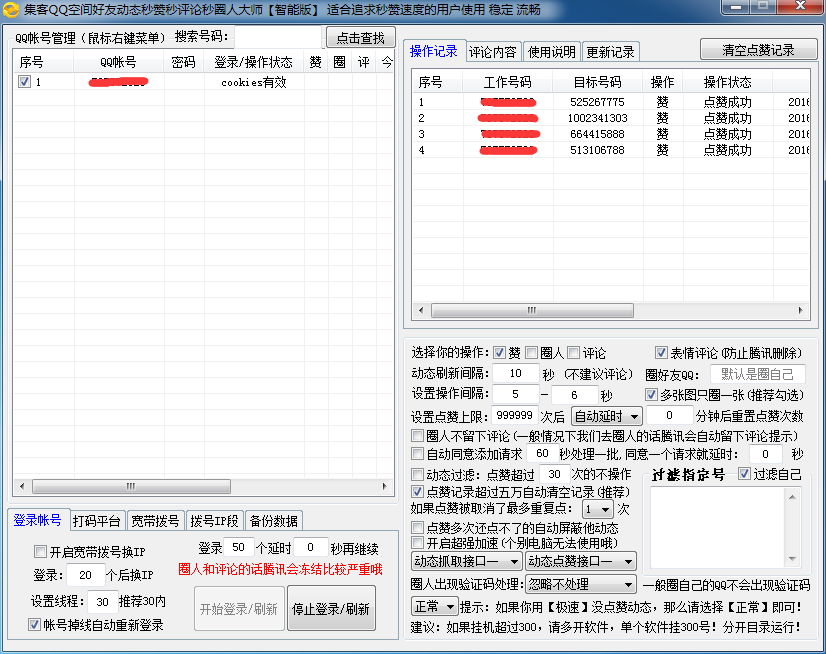Open the 正常 mode dropdown
This screenshot has height=654, width=826.
pyautogui.click(x=435, y=607)
